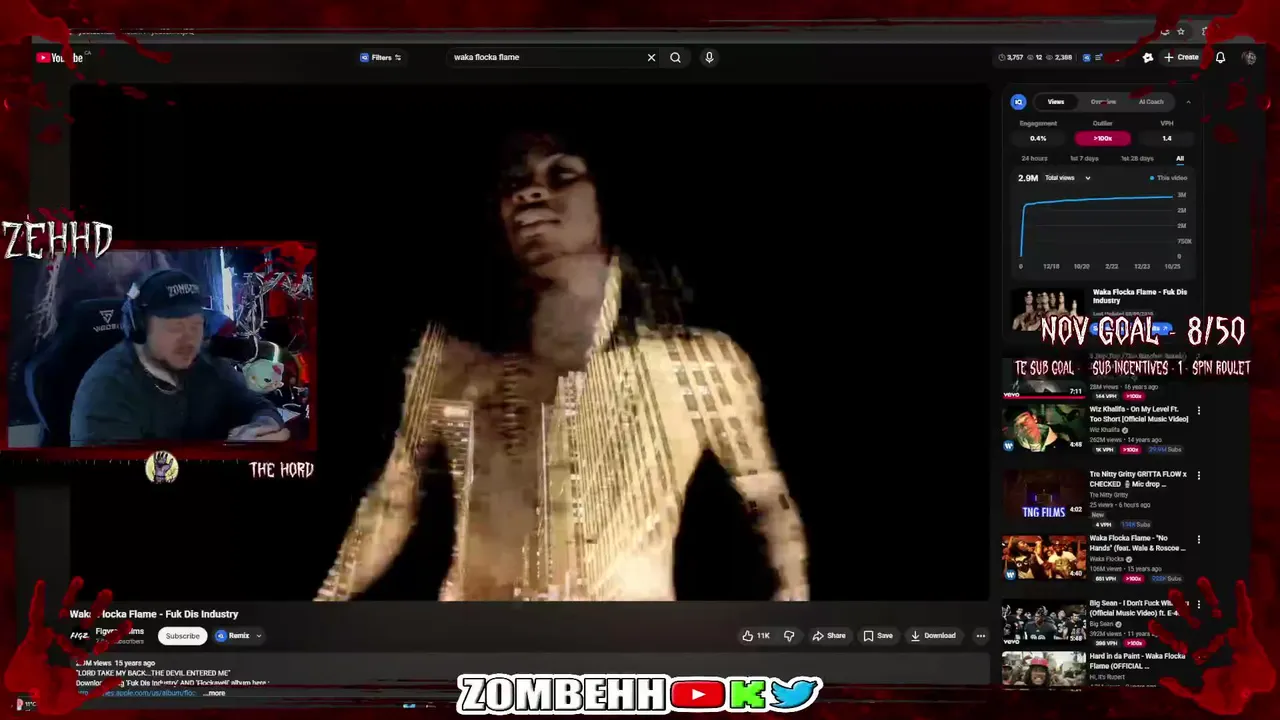Open the Filters button beside search

pos(381,57)
